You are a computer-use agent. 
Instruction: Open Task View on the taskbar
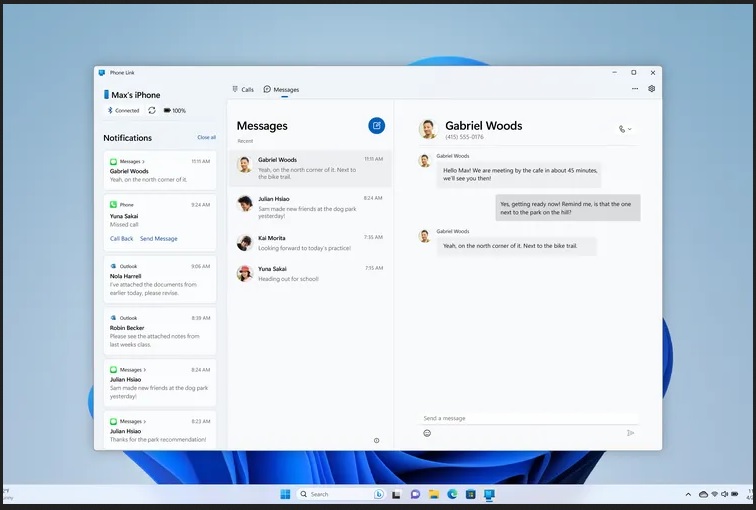[396, 494]
